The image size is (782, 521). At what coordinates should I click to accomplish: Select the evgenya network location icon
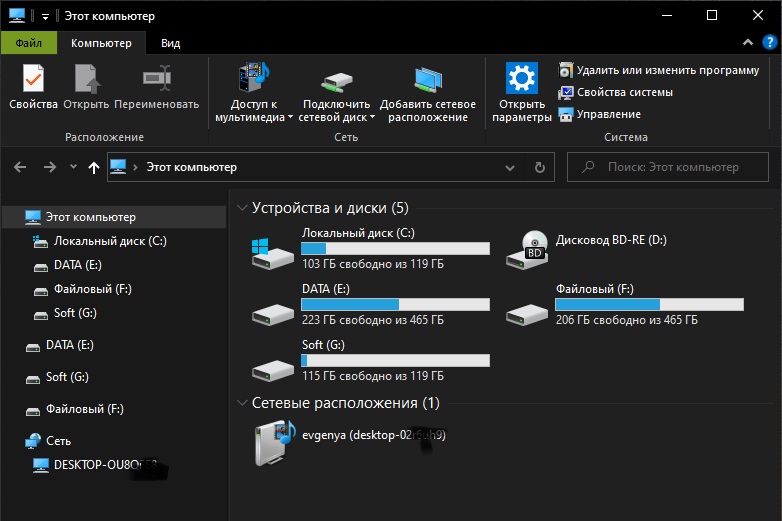[x=272, y=442]
